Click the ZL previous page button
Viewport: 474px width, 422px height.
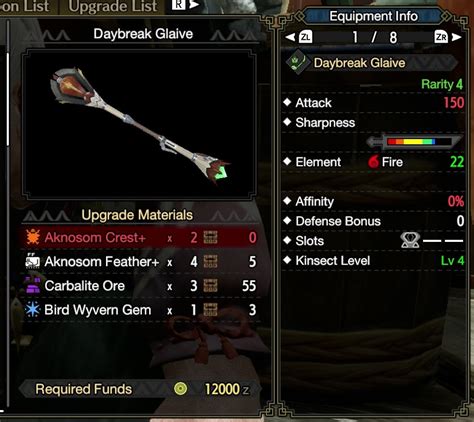[x=305, y=37]
